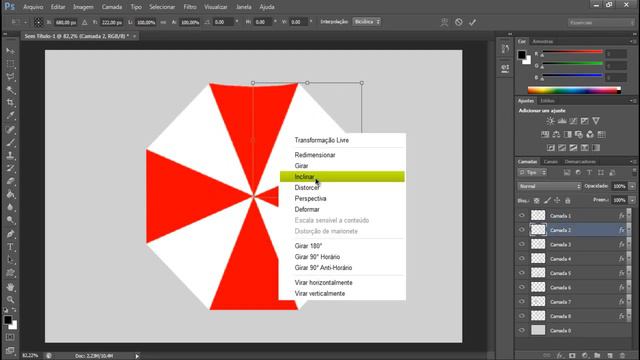Select the Crop tool
Viewport: 640px width, 360px height.
(x=10, y=103)
